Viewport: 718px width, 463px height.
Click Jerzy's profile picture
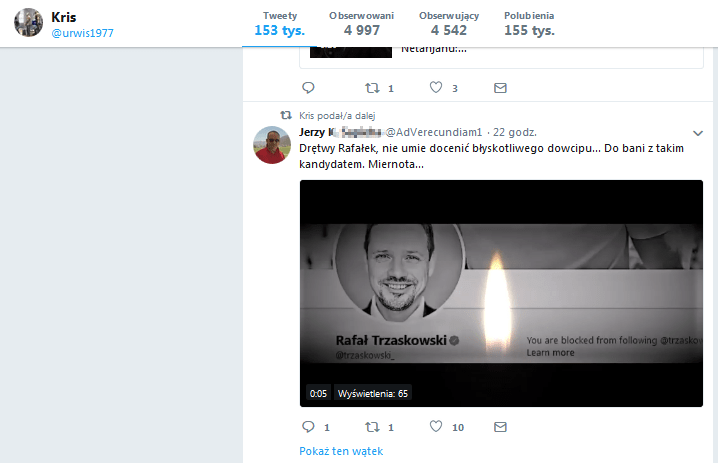pos(273,146)
